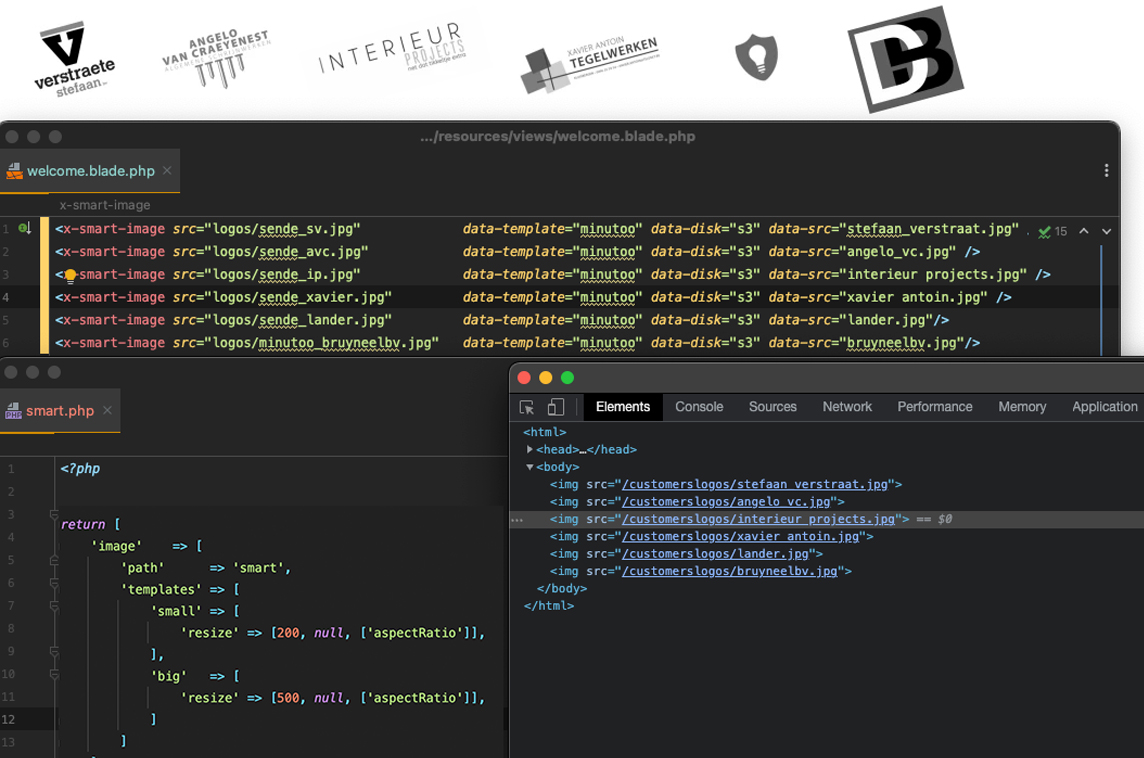This screenshot has width=1144, height=758.
Task: Toggle the device toolbar icon in DevTools
Action: point(556,406)
